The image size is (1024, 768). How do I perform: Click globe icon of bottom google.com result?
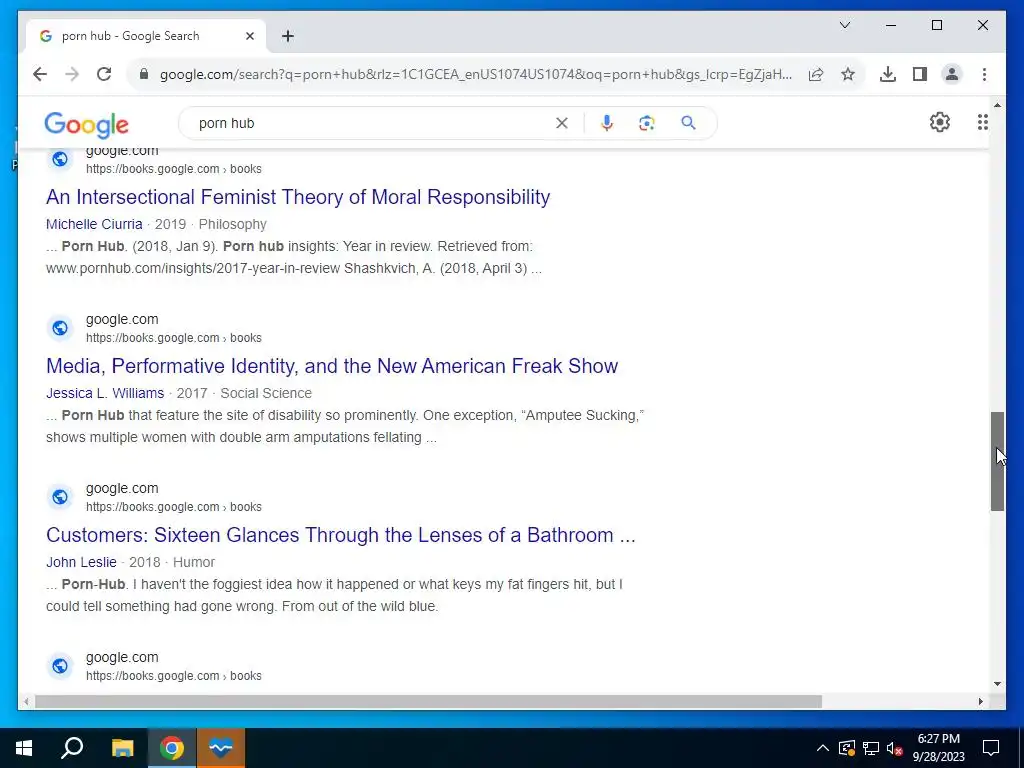coord(60,666)
